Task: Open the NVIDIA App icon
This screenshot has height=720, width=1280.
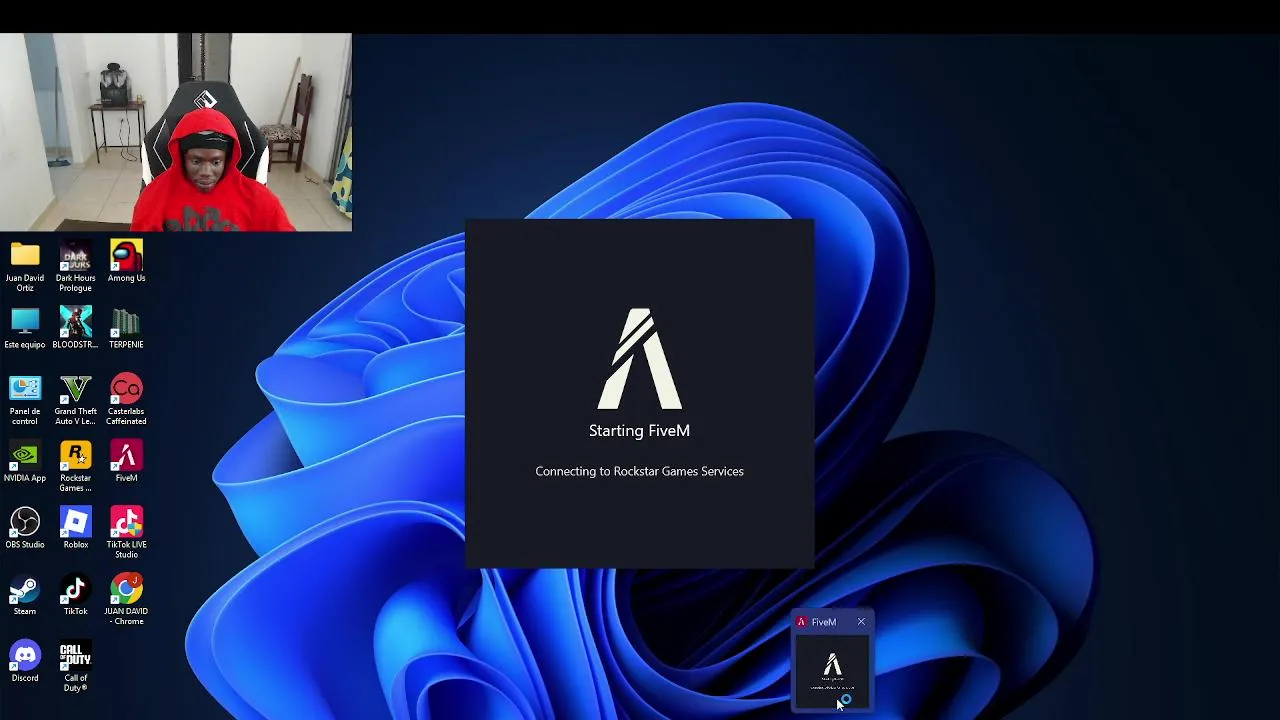Action: (25, 462)
